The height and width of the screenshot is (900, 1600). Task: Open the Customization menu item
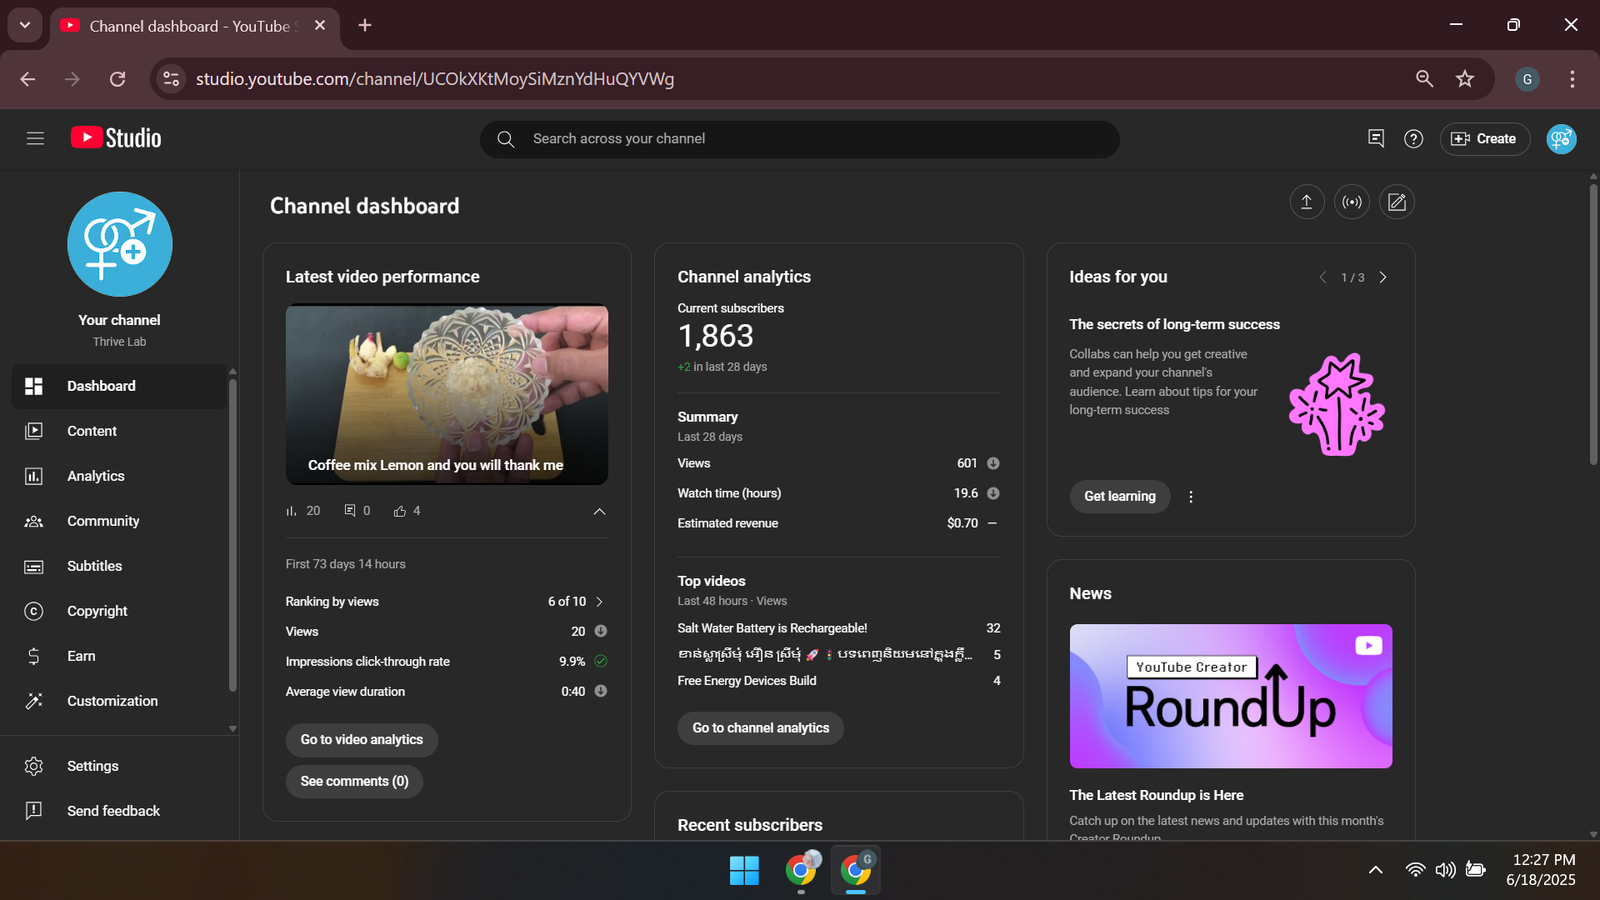coord(119,701)
